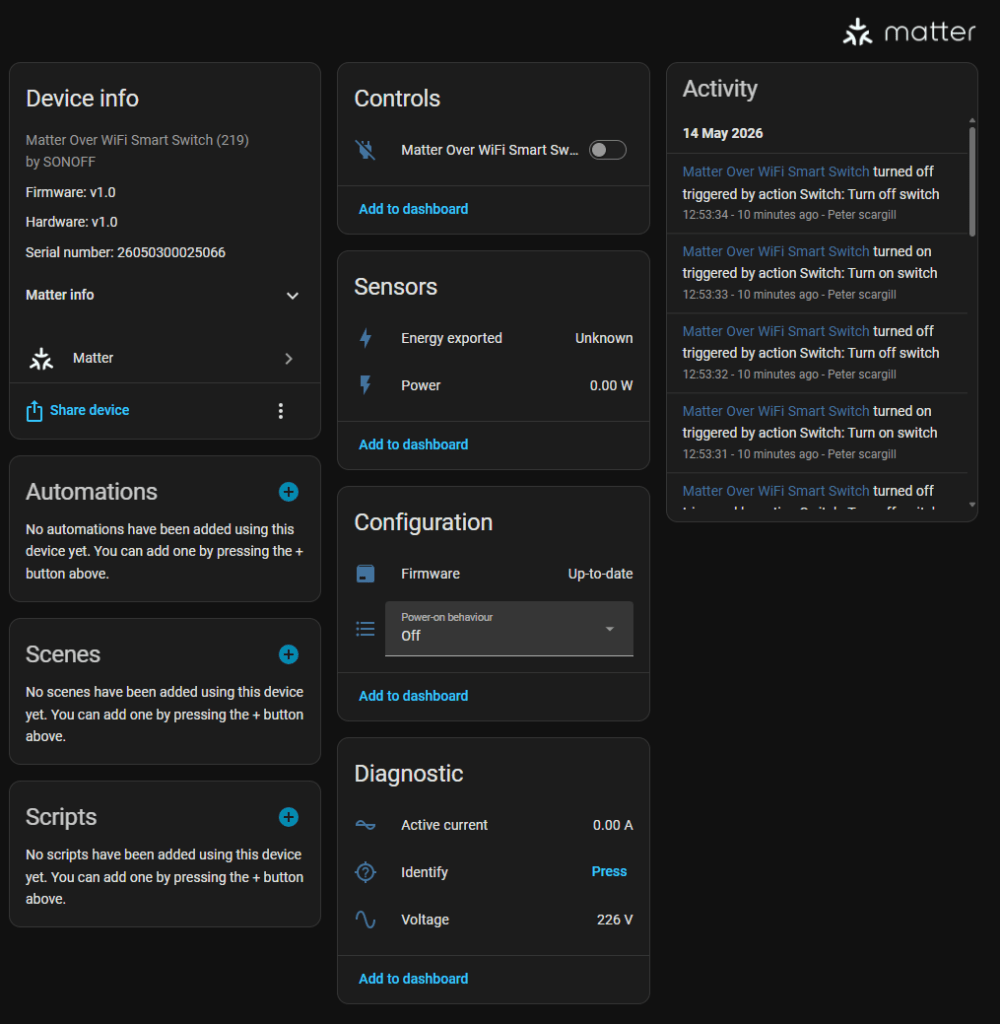The image size is (1000, 1024).
Task: Click the Voltage sine wave icon
Action: tap(366, 920)
